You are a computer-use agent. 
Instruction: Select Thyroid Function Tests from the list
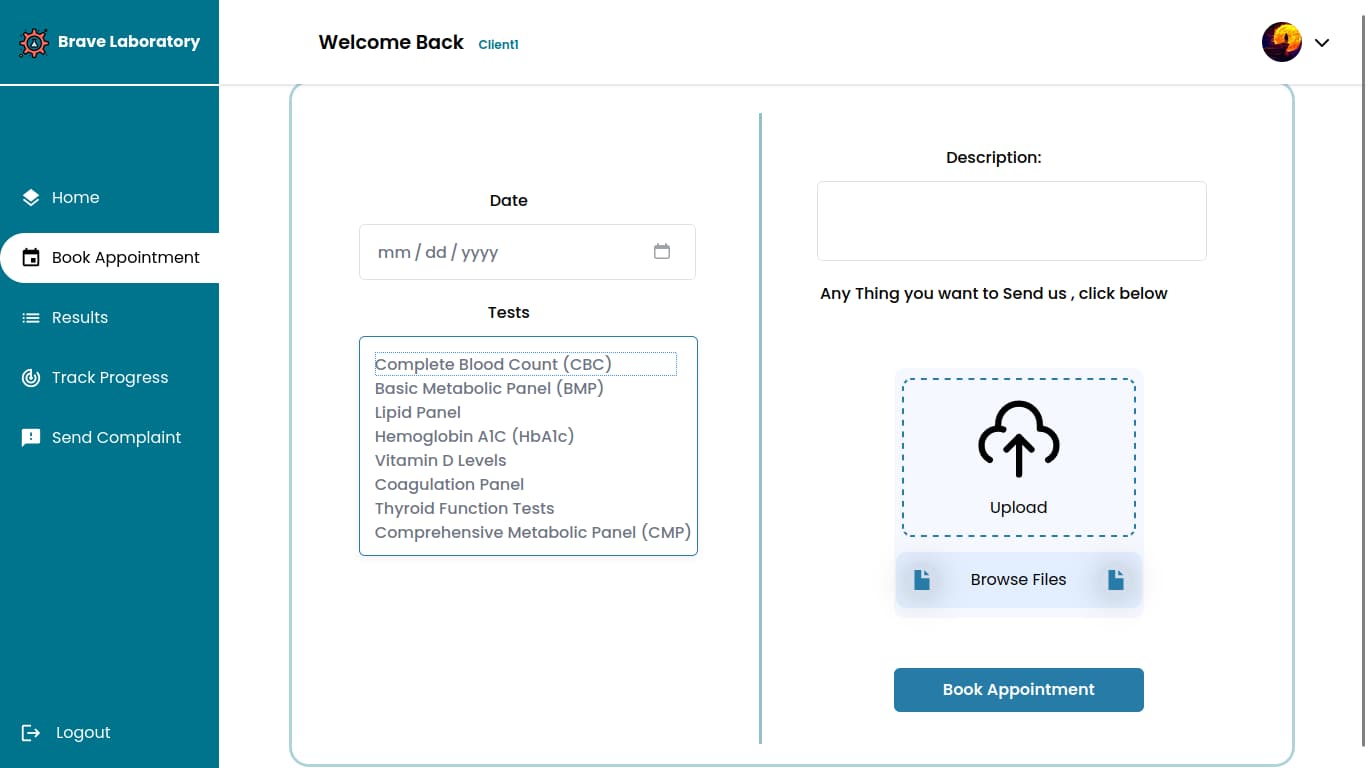point(464,508)
